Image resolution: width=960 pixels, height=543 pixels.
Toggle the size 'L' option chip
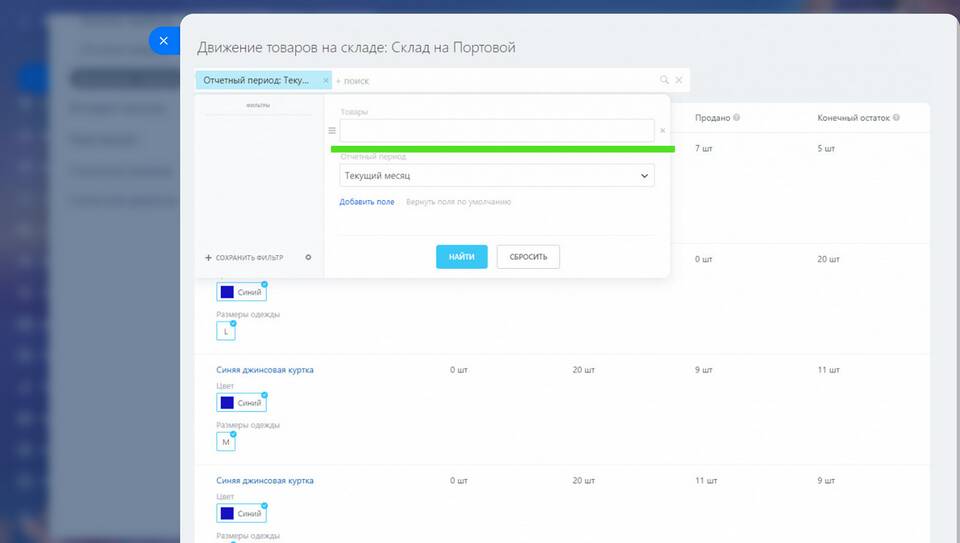coord(226,331)
